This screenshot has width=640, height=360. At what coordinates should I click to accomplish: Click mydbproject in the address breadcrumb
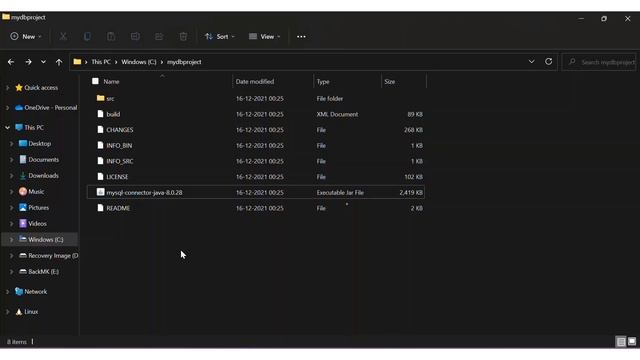[184, 62]
